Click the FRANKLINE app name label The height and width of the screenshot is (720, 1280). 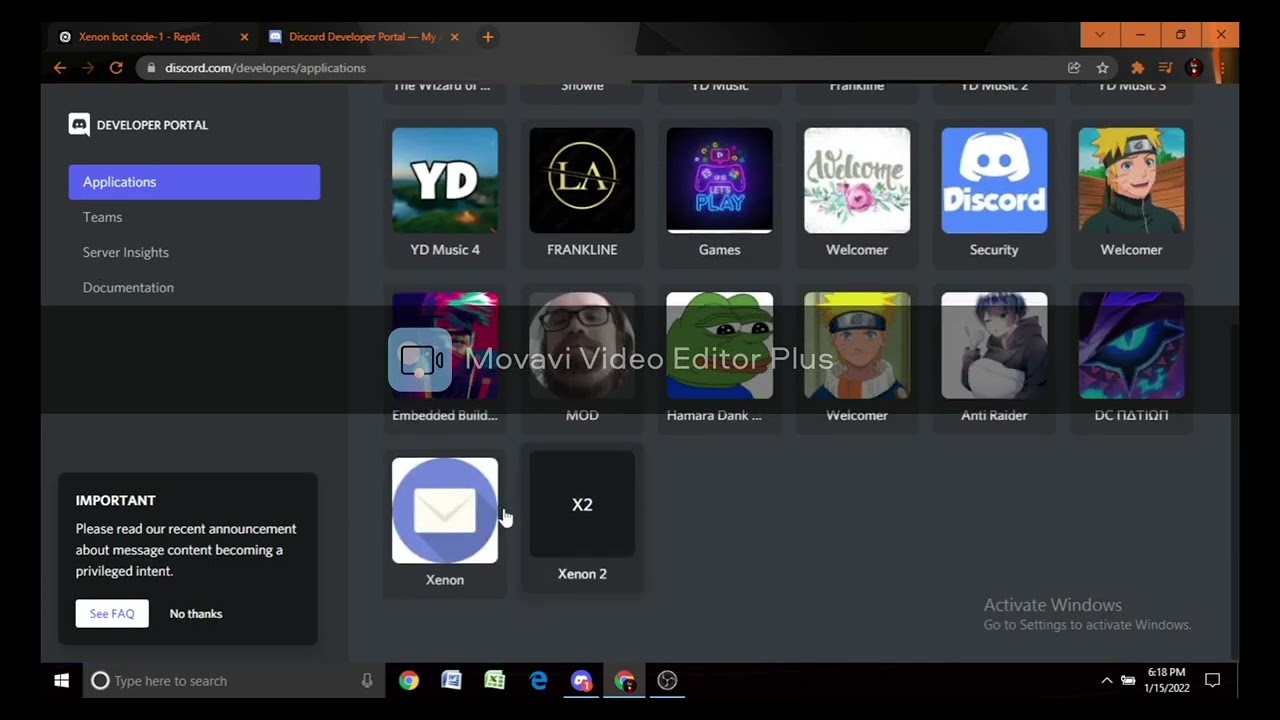[582, 250]
